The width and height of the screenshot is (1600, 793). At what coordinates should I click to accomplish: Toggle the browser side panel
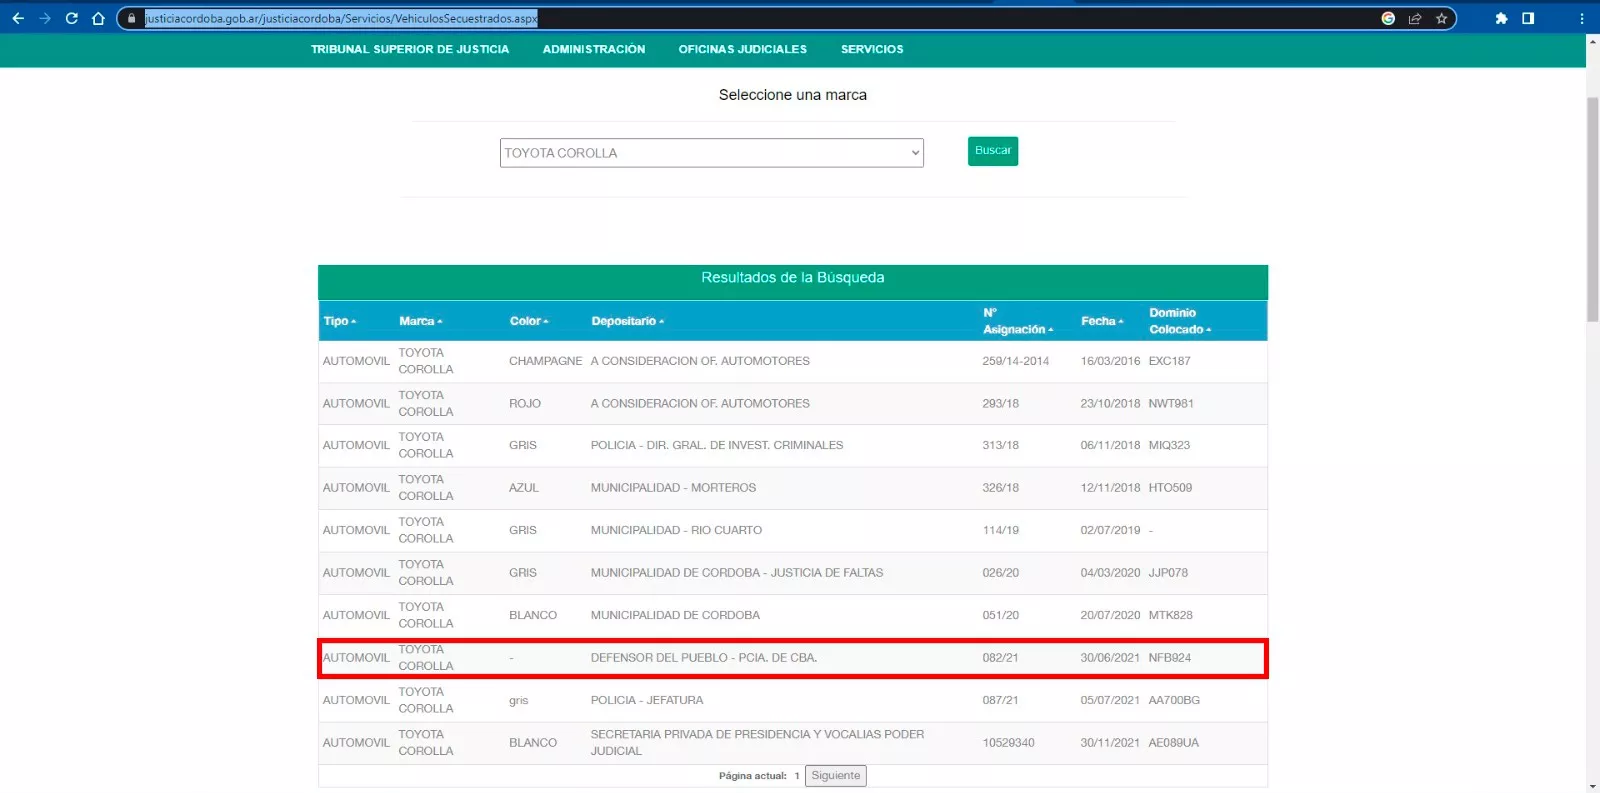click(x=1528, y=18)
